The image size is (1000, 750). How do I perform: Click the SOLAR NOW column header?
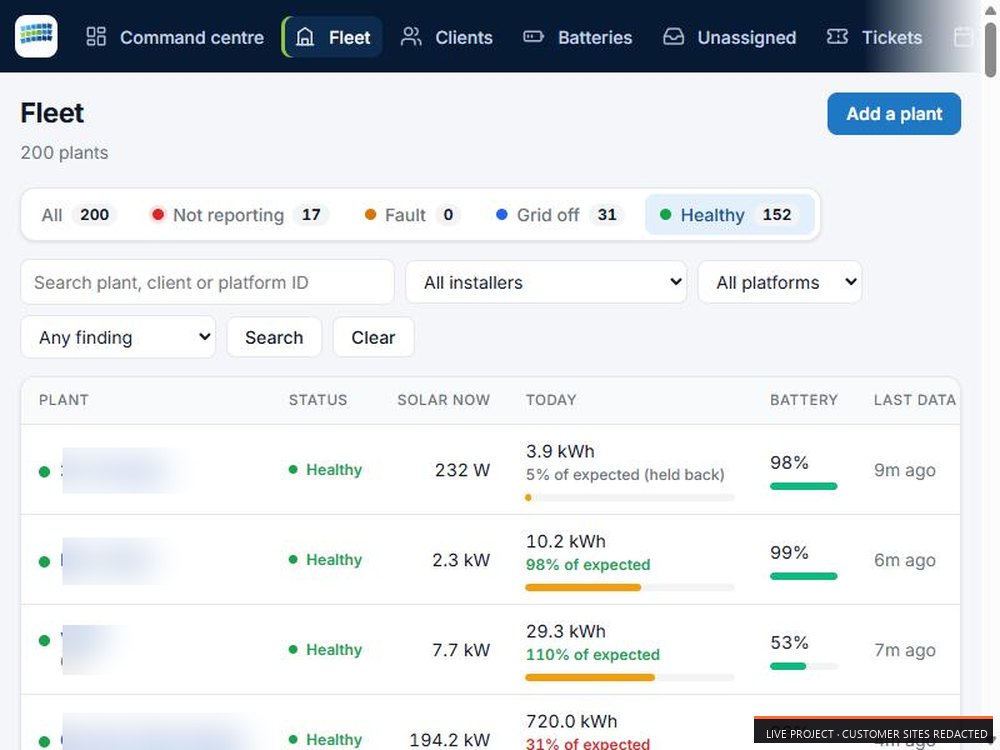click(444, 400)
